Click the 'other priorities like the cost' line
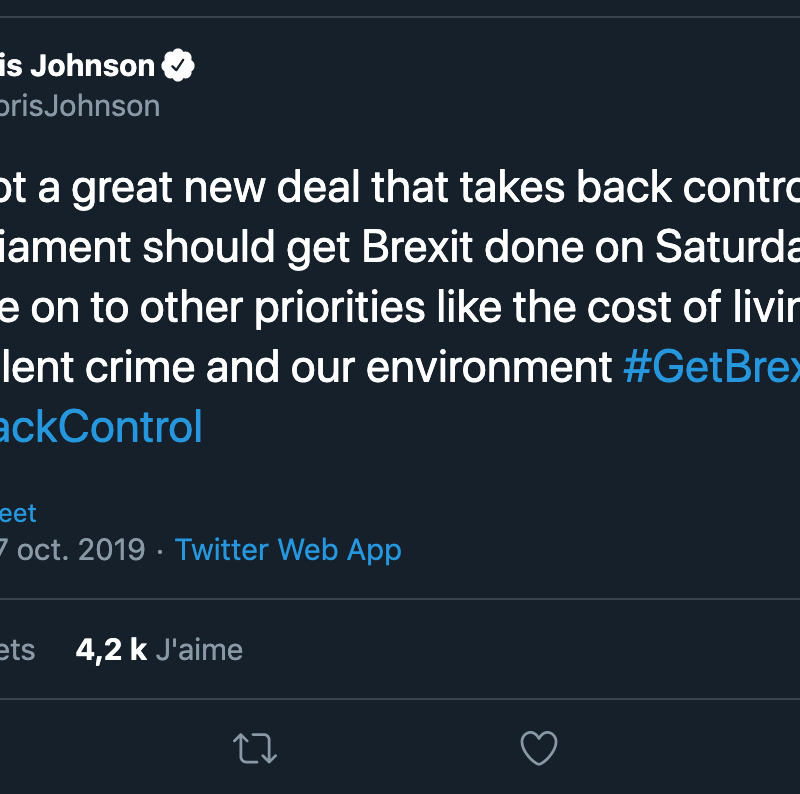Screen dimensions: 800x794 pyautogui.click(x=400, y=309)
